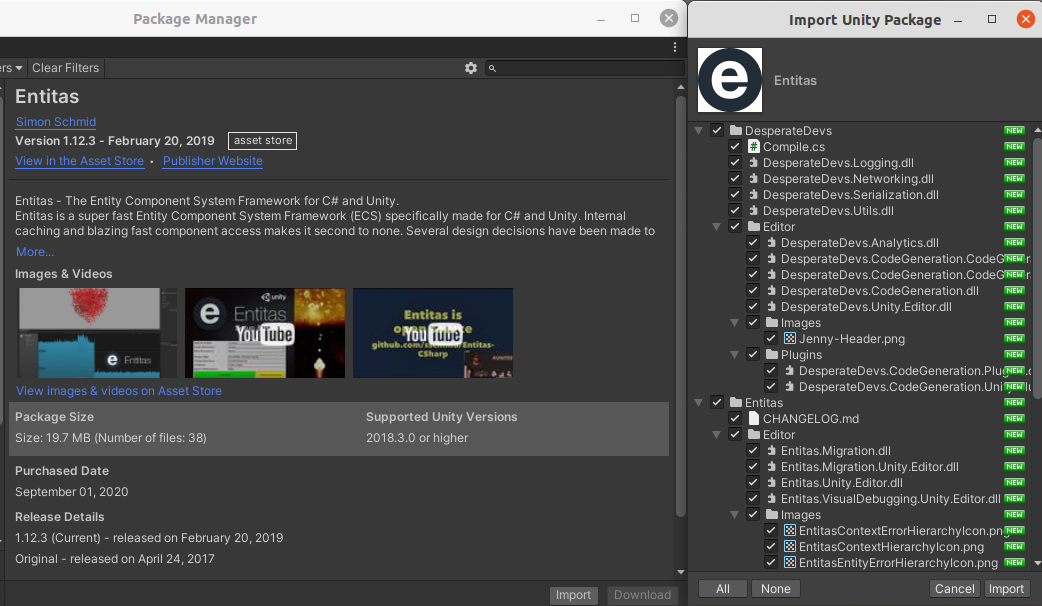Click the Entitas.Migration.dll plugin icon
The image size is (1042, 606).
772,451
